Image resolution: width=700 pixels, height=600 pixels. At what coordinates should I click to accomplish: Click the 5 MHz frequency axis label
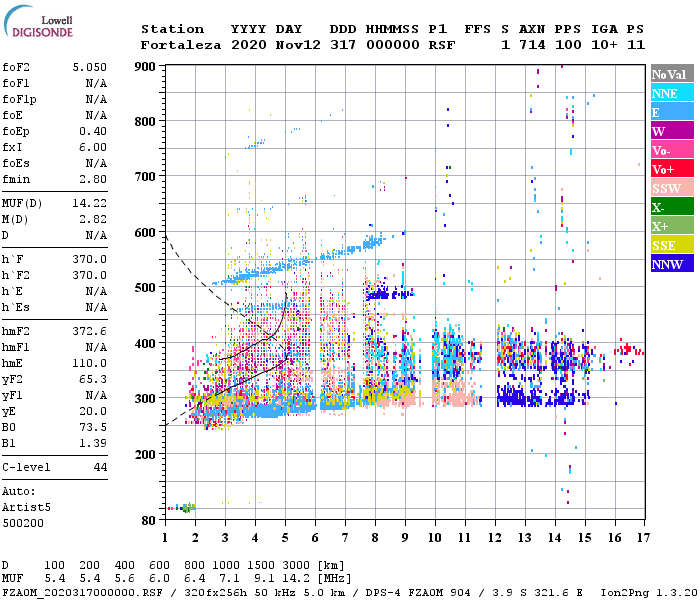coord(285,538)
